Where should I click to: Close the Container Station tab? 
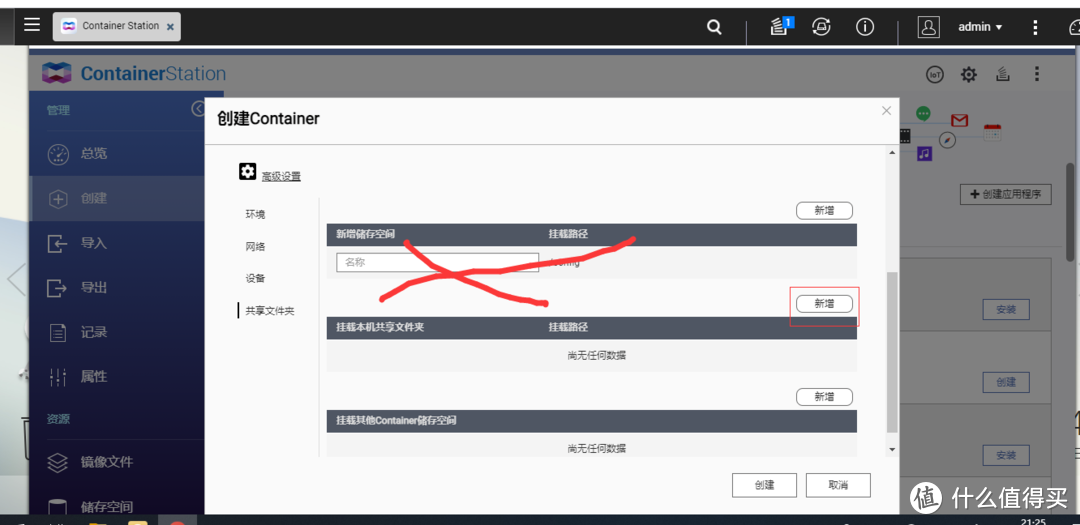click(x=170, y=27)
